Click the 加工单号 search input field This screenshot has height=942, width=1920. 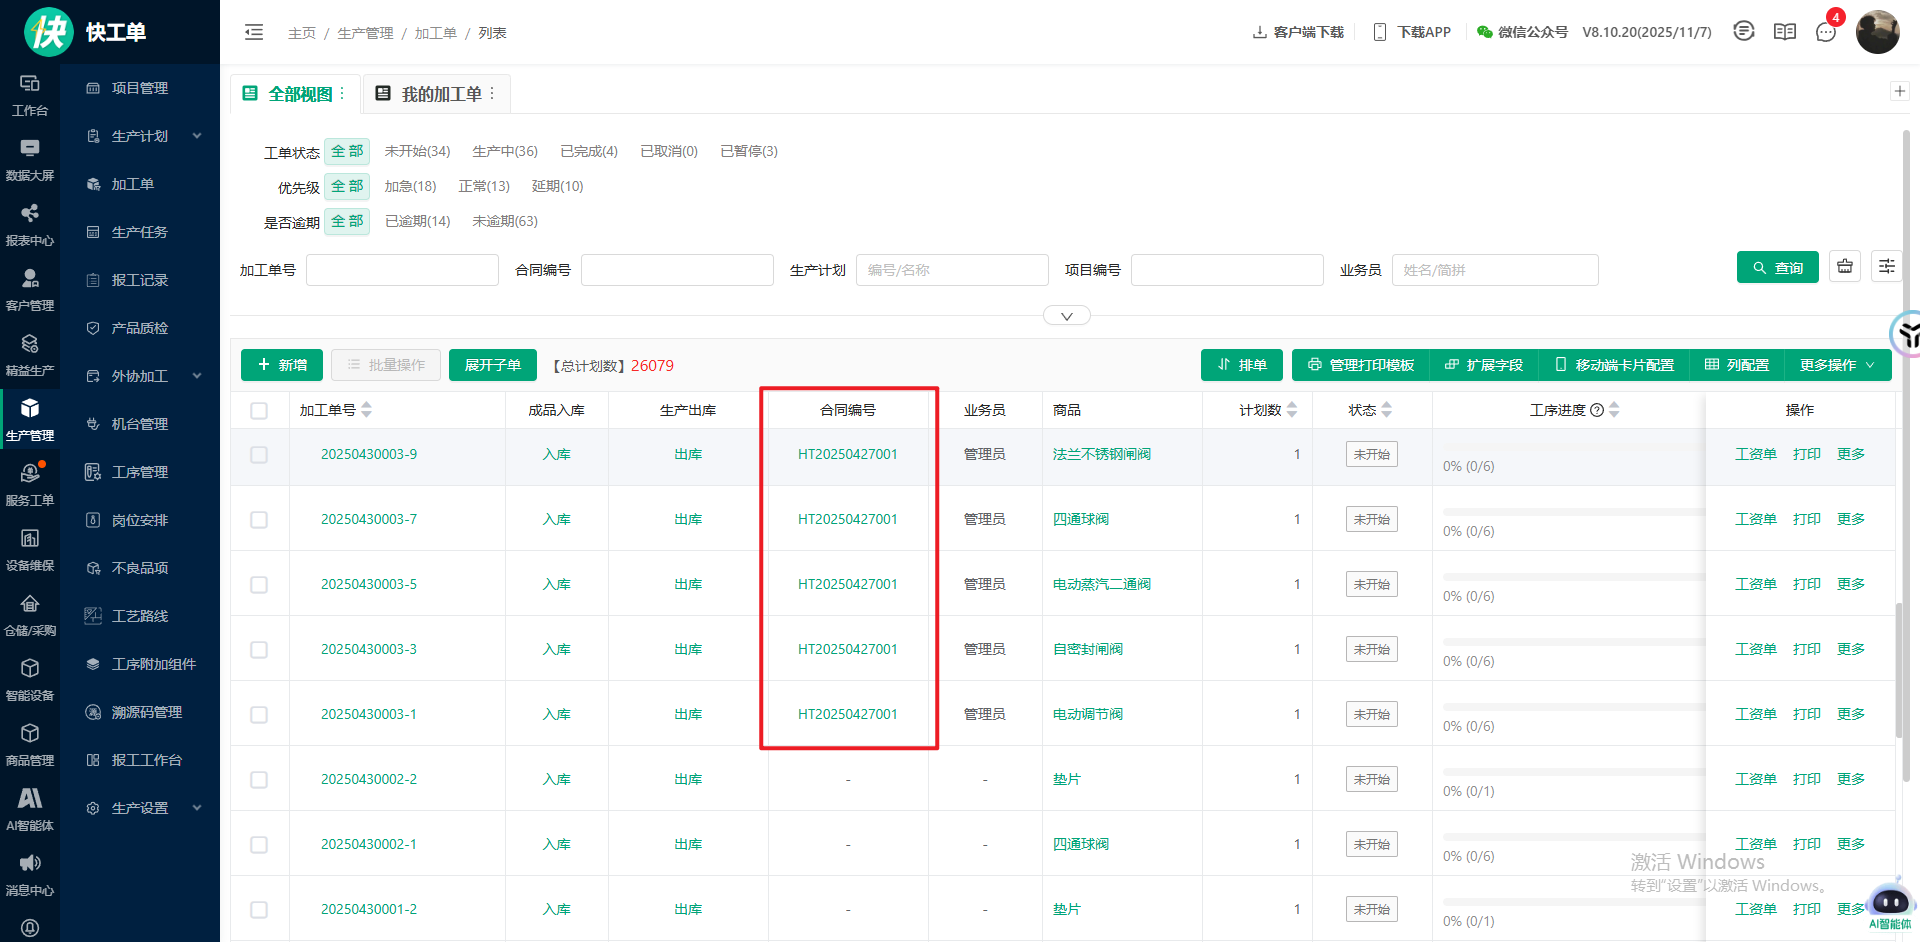point(402,270)
